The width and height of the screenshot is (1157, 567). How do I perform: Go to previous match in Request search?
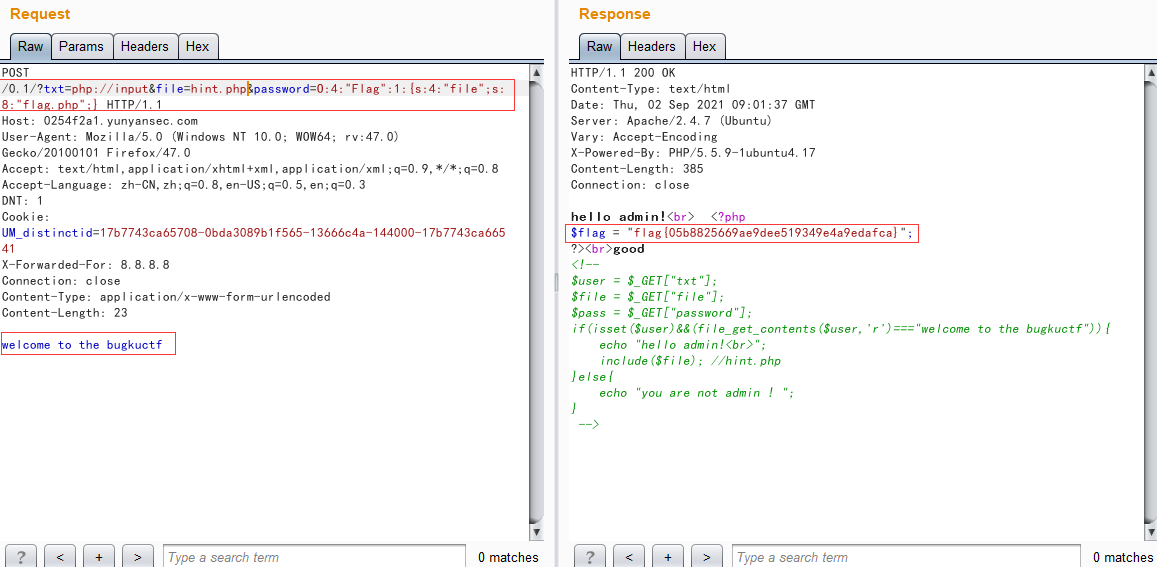(x=60, y=557)
